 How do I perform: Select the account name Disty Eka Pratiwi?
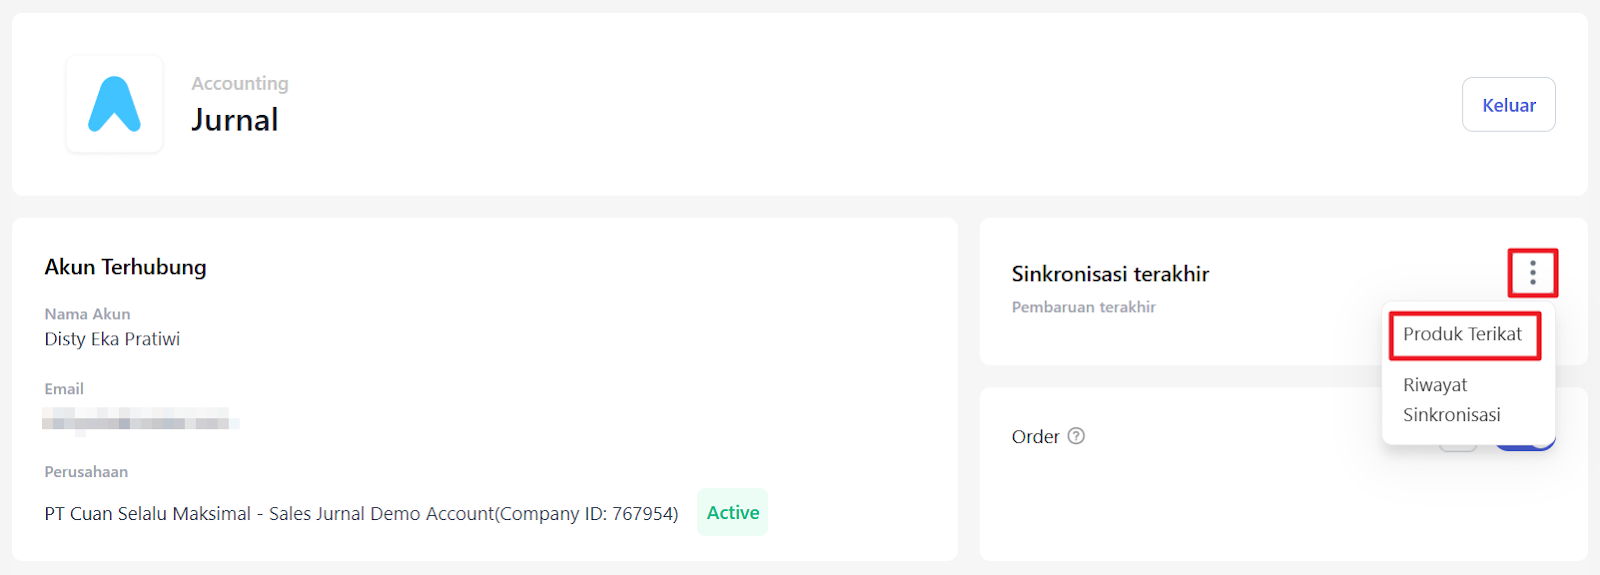click(x=112, y=339)
